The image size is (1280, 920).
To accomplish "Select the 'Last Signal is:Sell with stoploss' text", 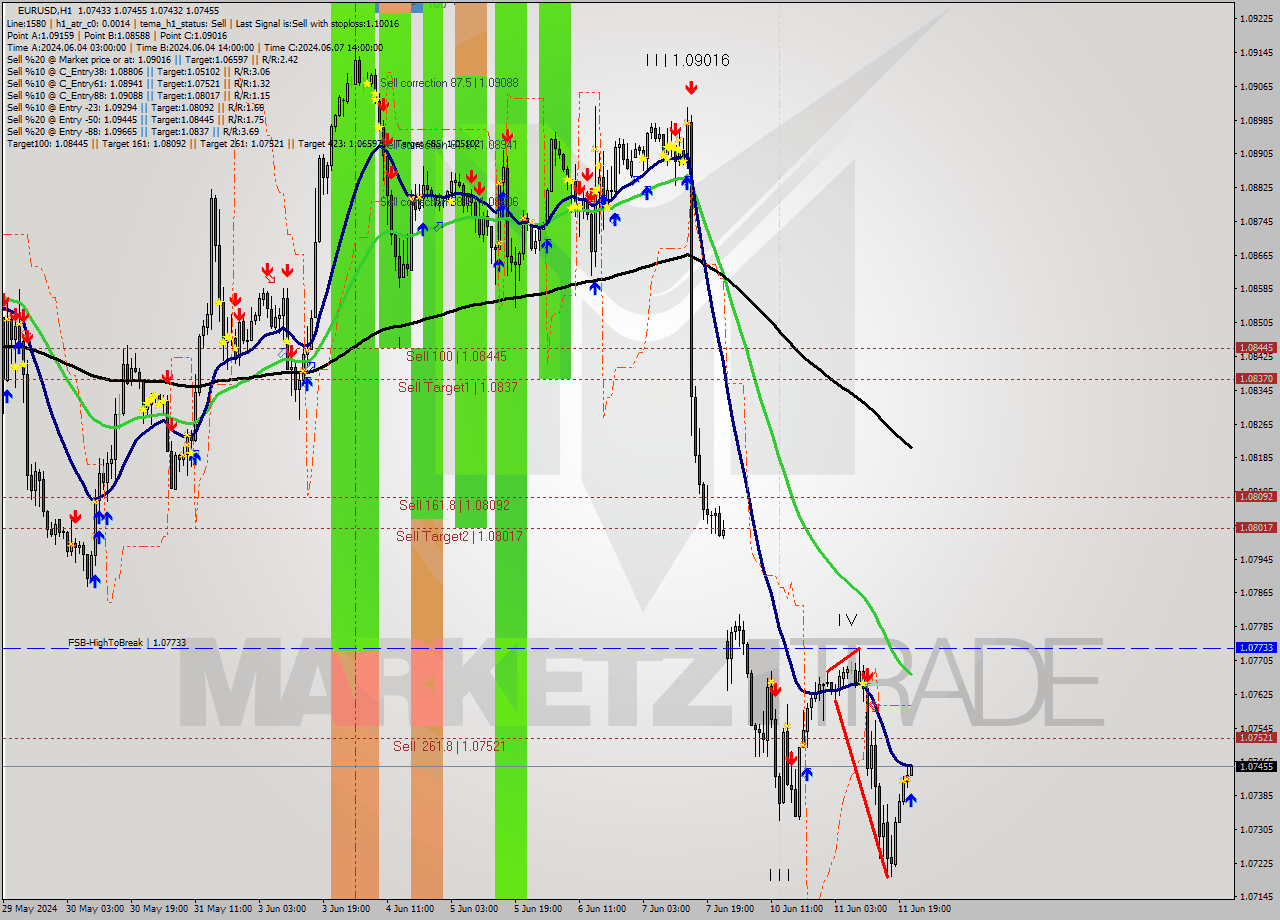I will (315, 22).
